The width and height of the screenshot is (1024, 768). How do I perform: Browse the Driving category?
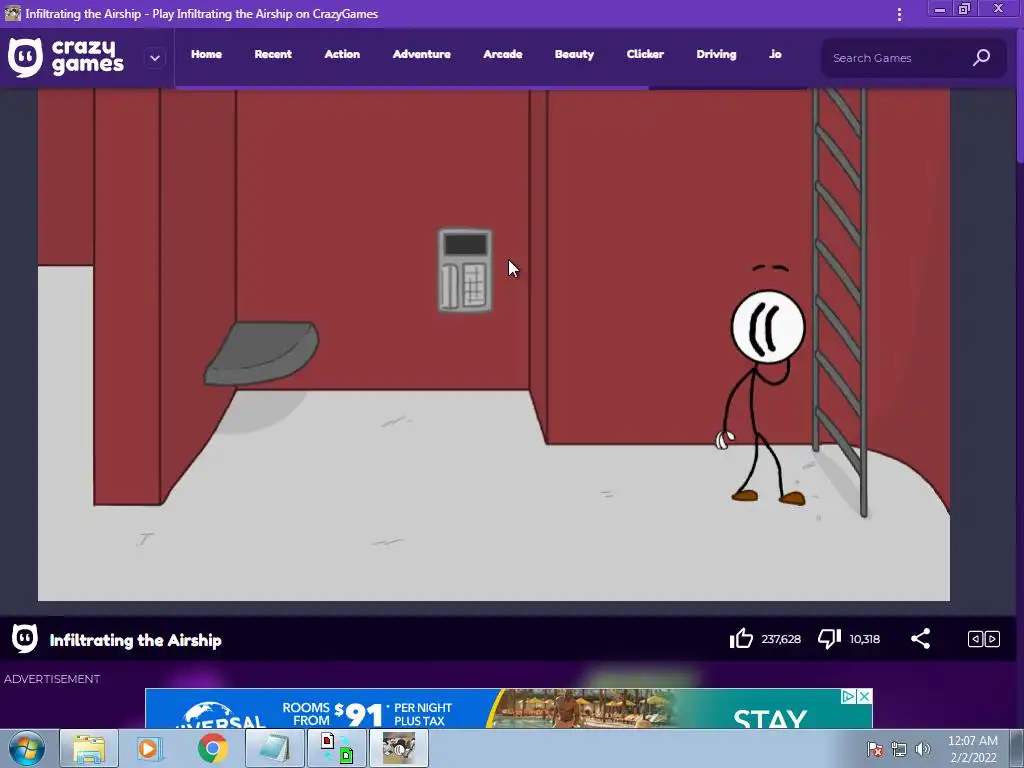pos(716,54)
